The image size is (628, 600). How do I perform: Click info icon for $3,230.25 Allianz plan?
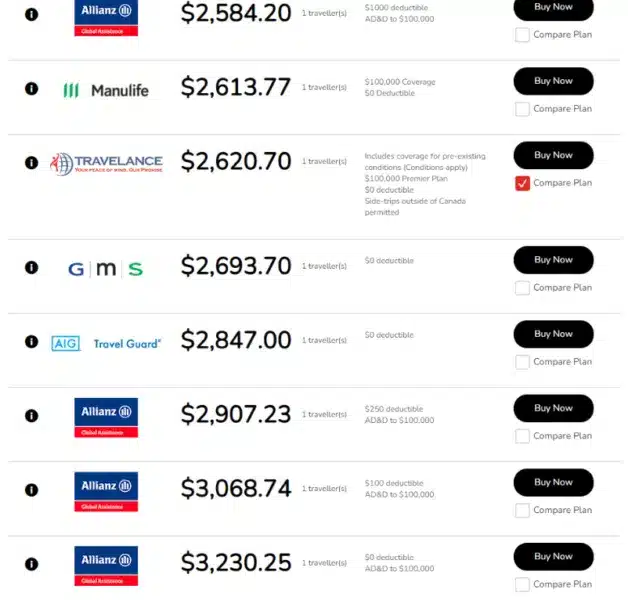pyautogui.click(x=31, y=563)
